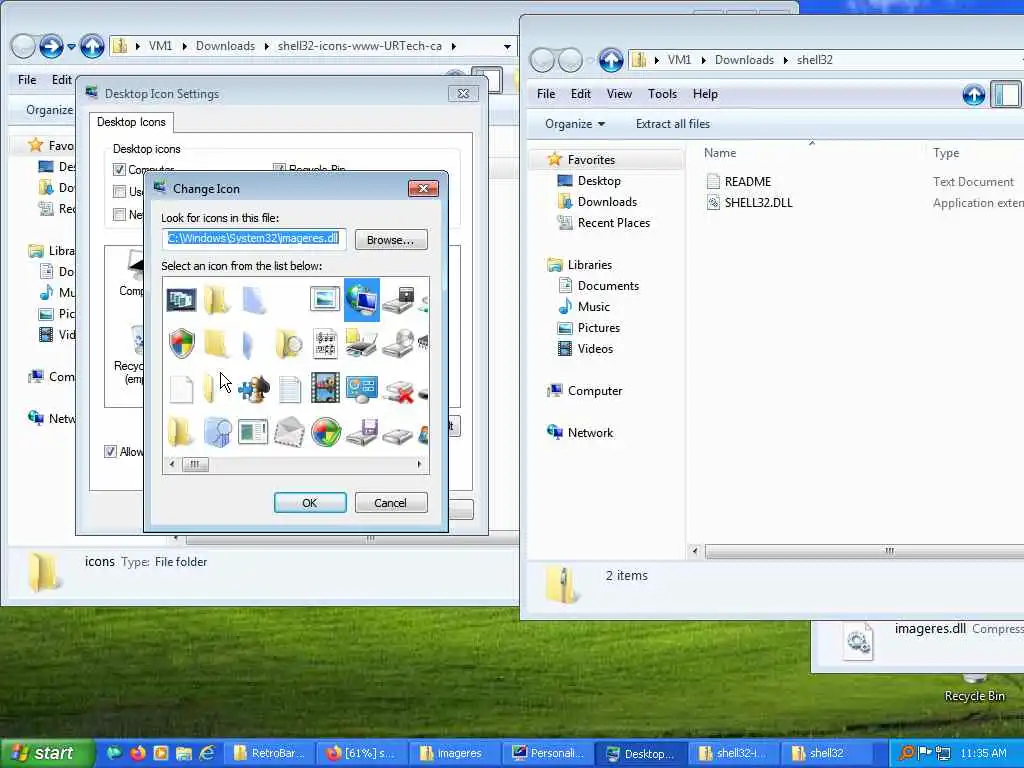This screenshot has width=1024, height=768.
Task: Open Firefox from the quick launch bar
Action: click(138, 753)
